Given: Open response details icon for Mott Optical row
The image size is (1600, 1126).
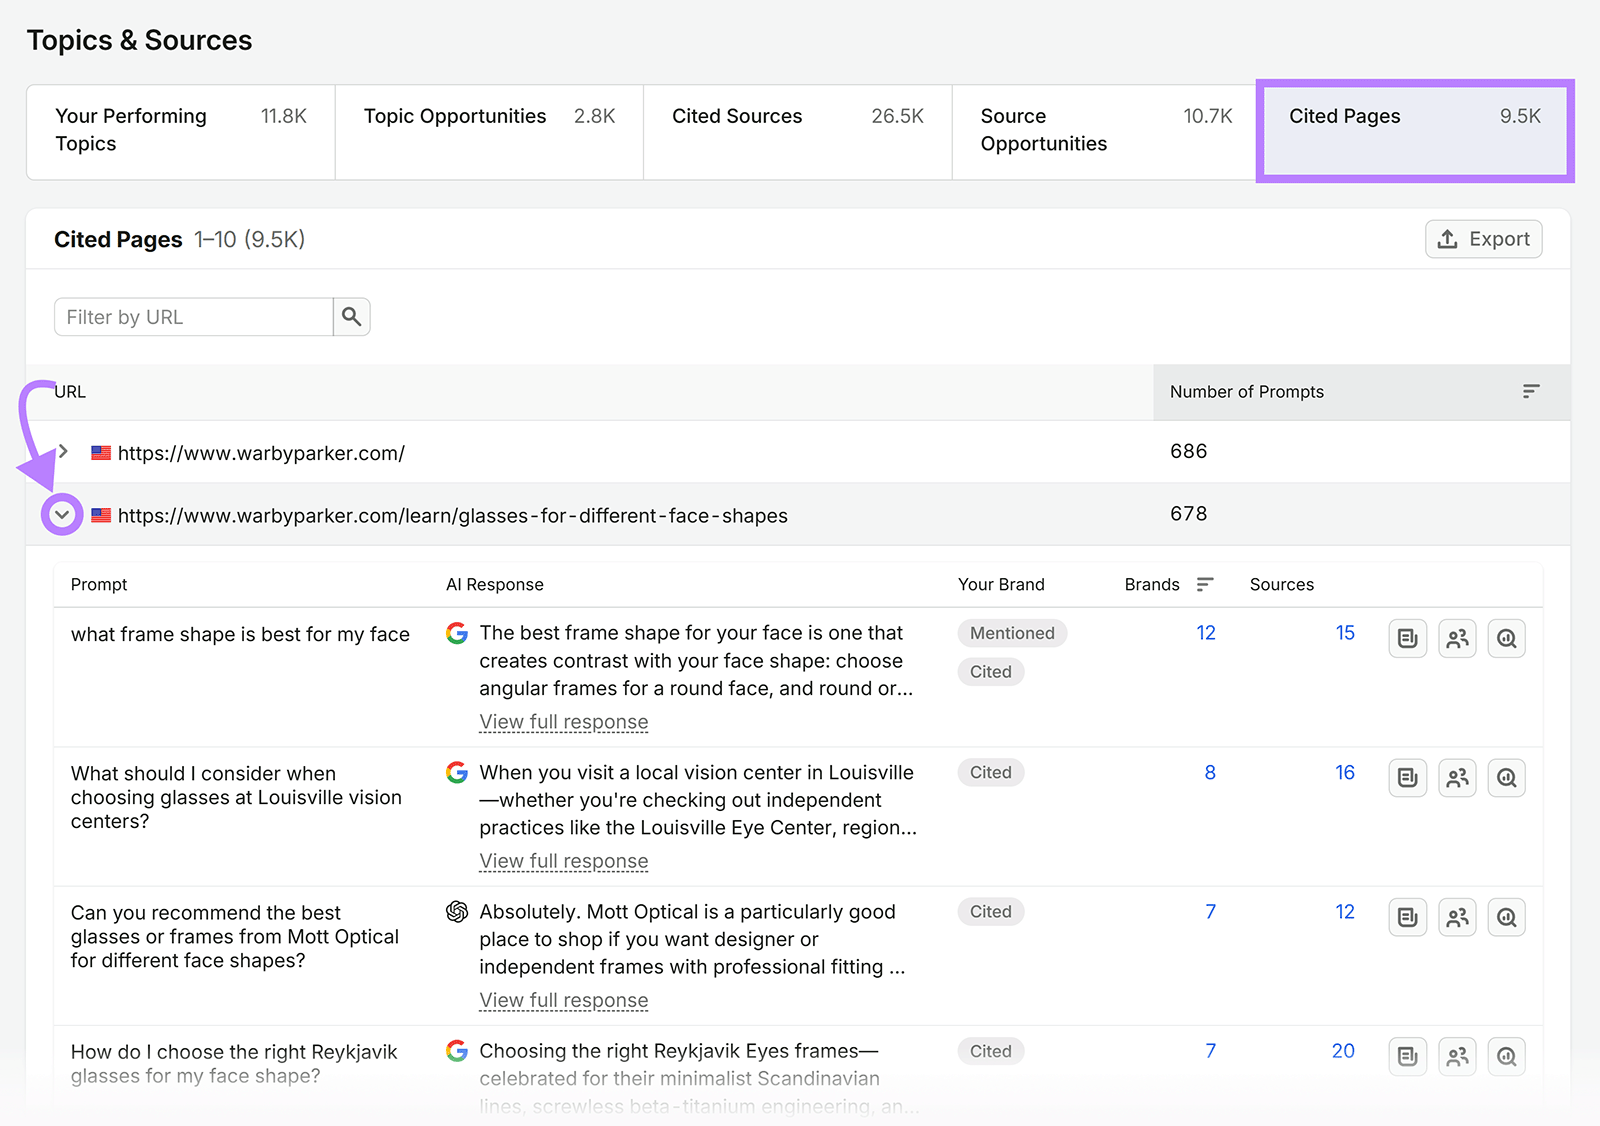Looking at the screenshot, I should (x=1407, y=917).
